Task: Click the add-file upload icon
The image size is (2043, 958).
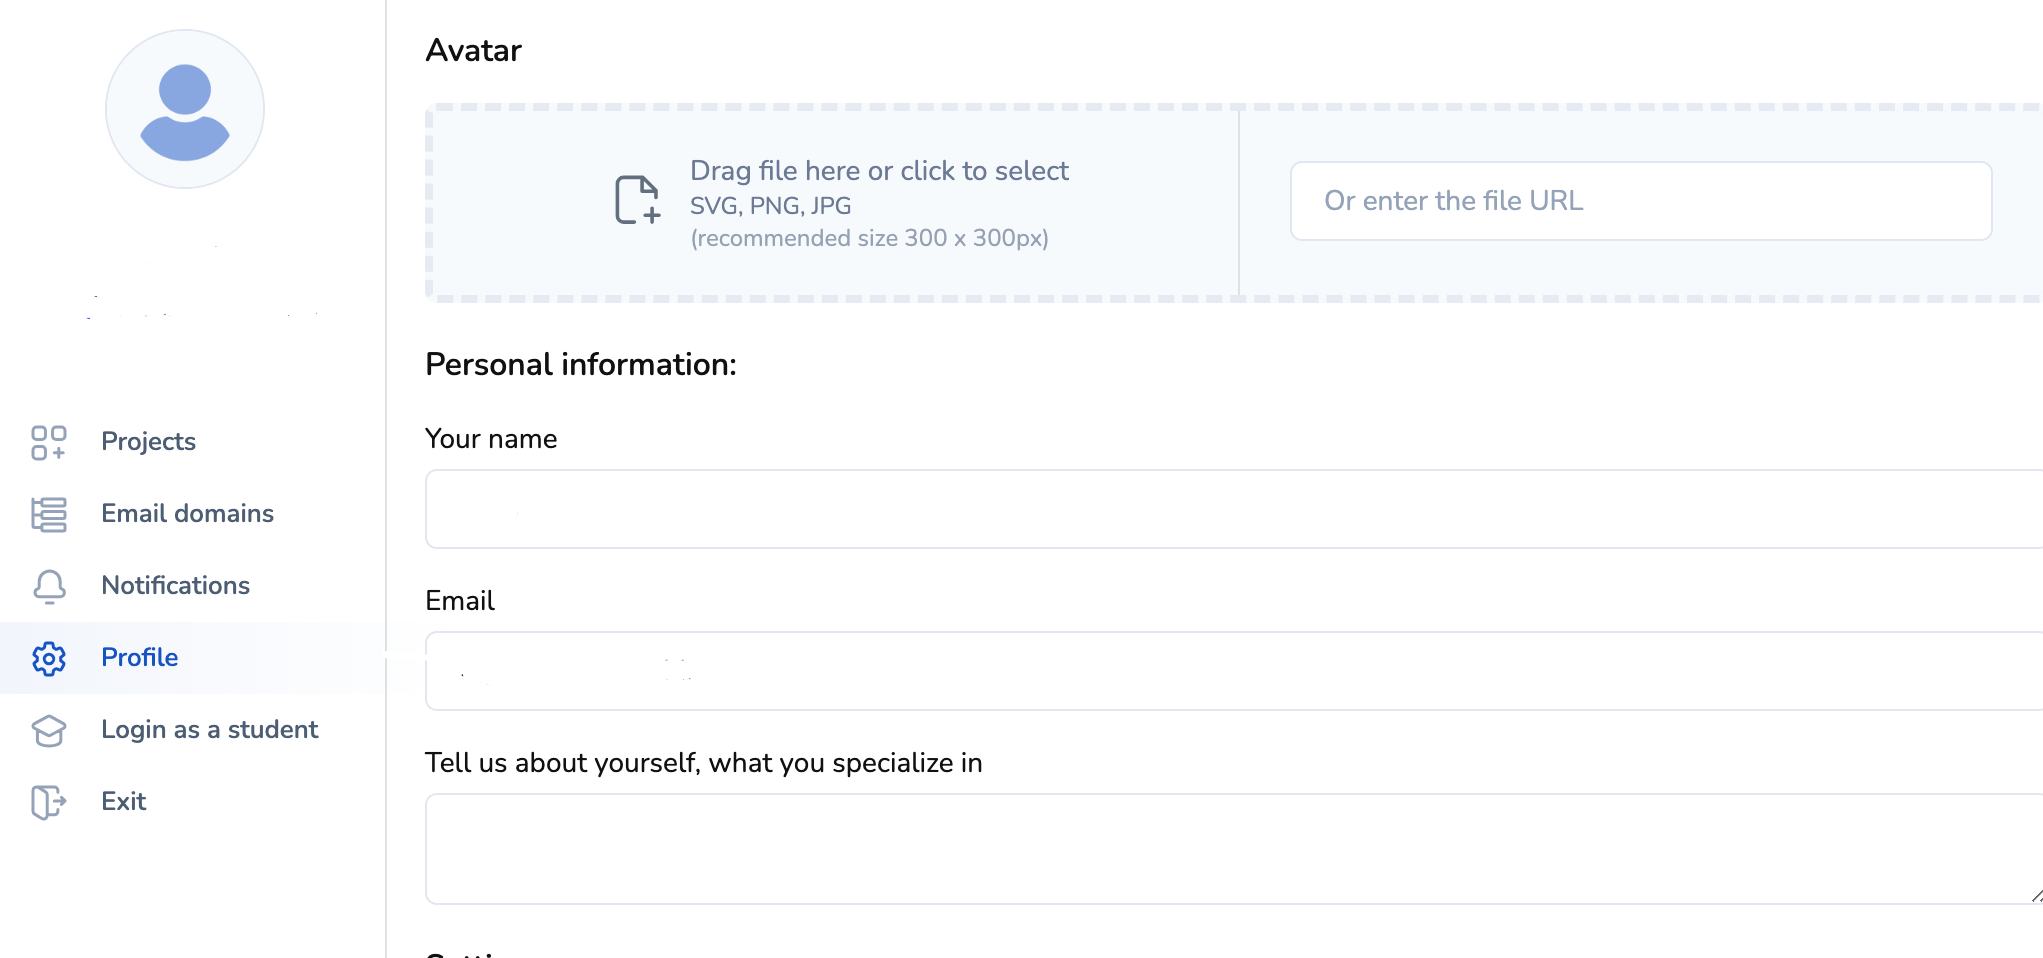Action: (637, 200)
